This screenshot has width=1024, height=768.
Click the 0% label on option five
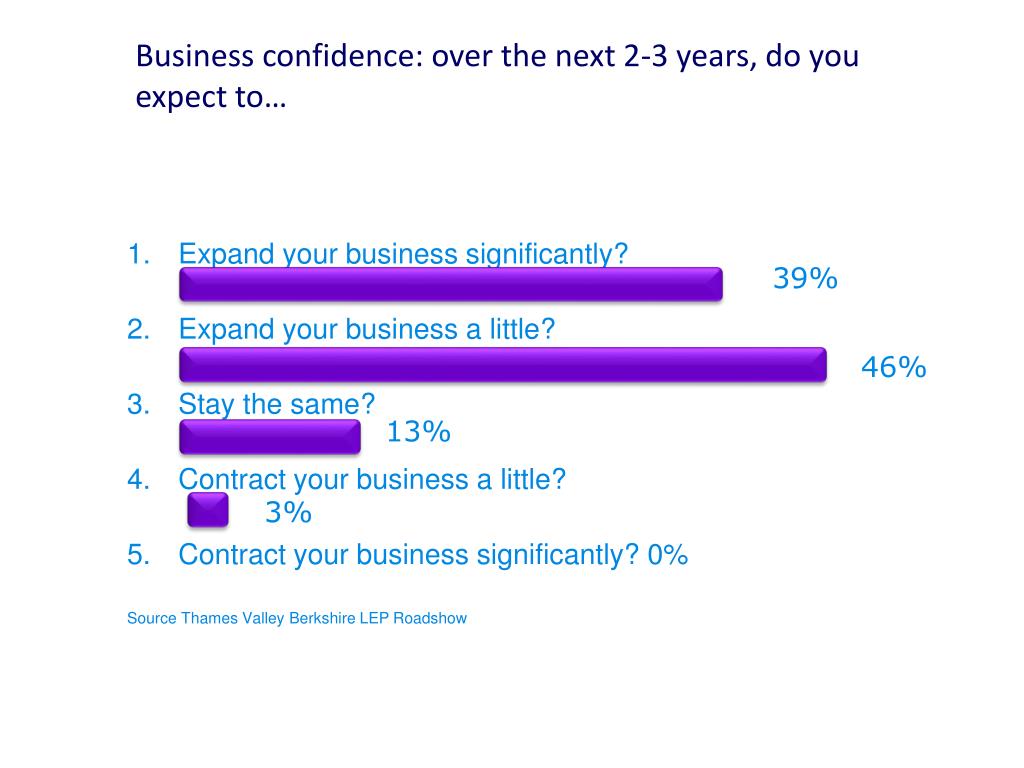tap(667, 555)
